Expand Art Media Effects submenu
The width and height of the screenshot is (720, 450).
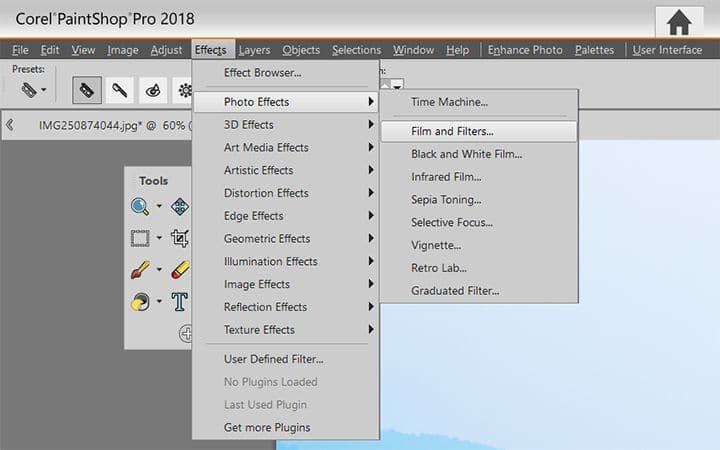pos(285,147)
